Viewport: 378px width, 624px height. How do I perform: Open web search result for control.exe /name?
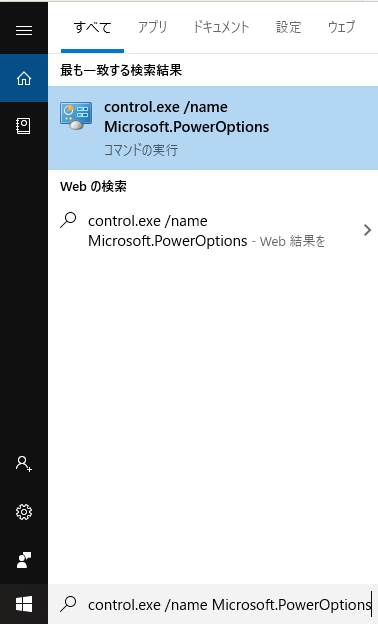(213, 231)
